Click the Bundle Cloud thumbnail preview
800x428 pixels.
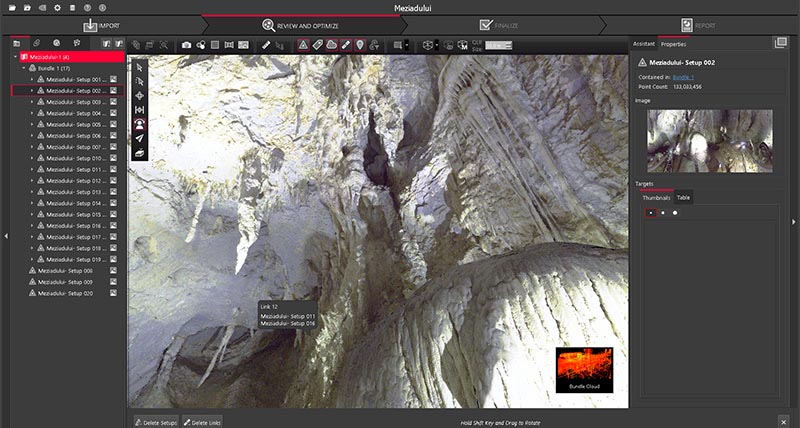click(584, 369)
